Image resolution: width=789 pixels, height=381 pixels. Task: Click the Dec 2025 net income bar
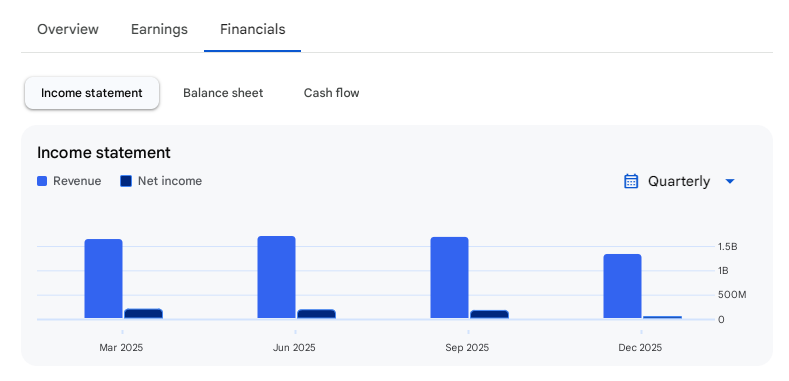[663, 317]
